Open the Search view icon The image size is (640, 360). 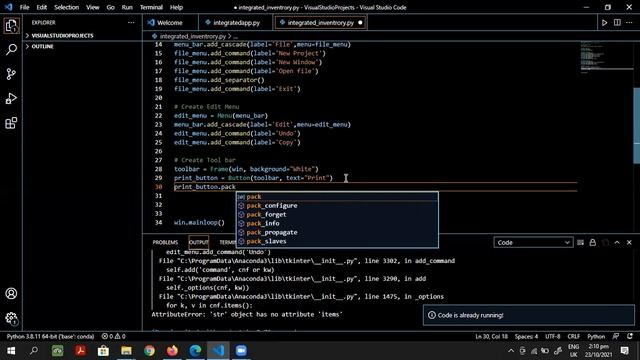[11, 50]
